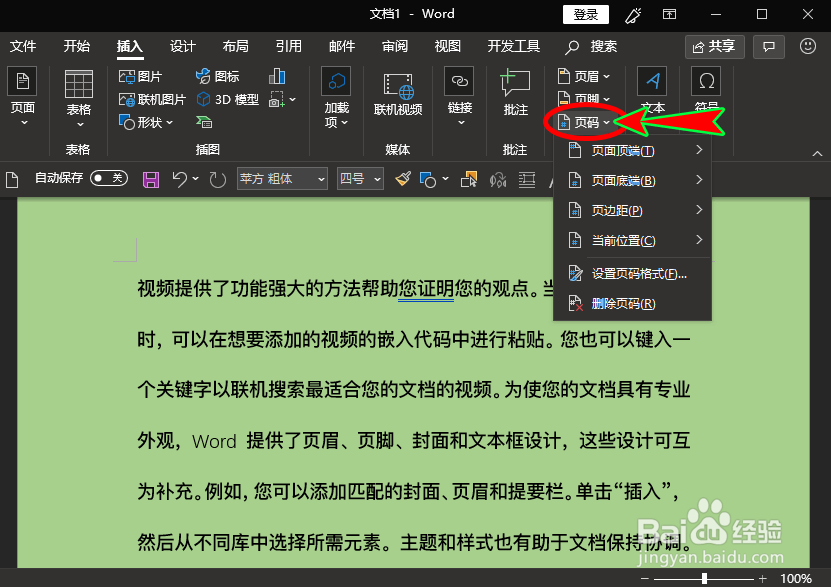Switch to the 视图 view tab

click(448, 47)
